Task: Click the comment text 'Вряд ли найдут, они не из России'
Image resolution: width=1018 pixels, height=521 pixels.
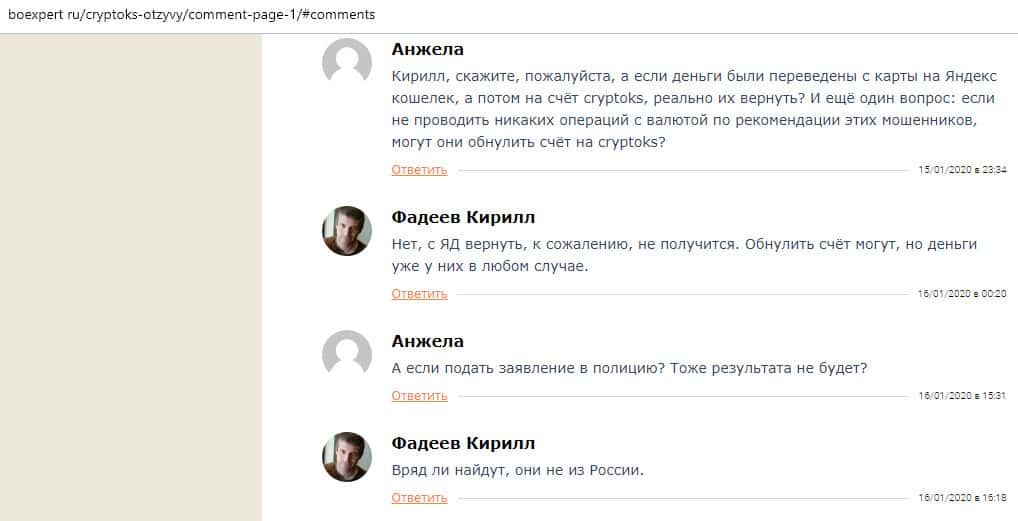Action: (x=517, y=469)
